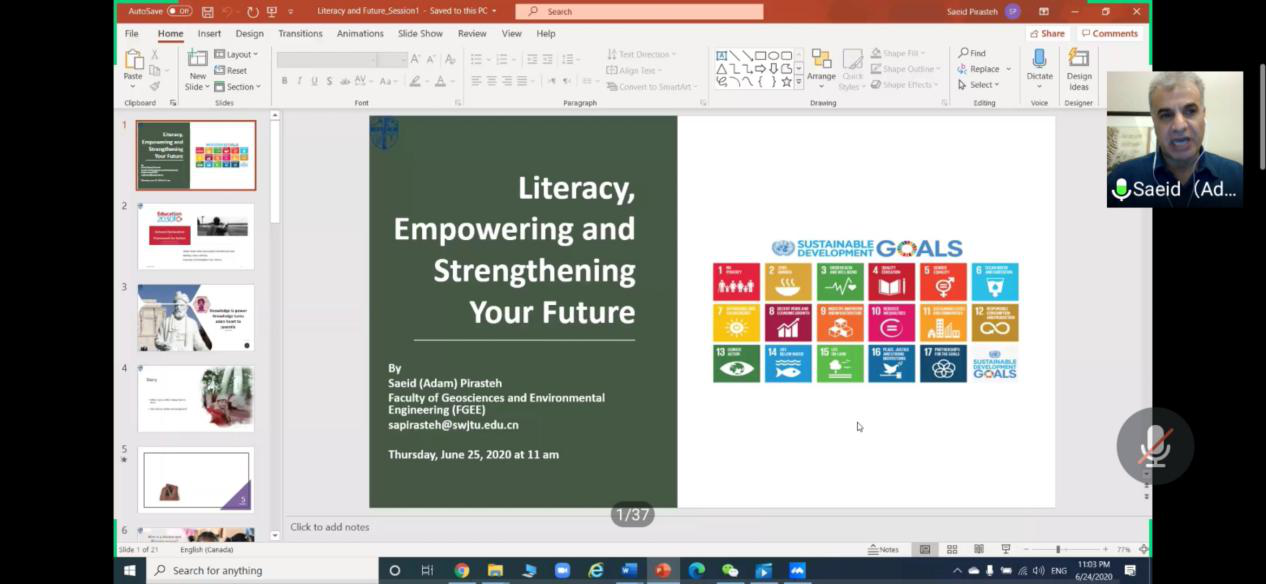Image resolution: width=1266 pixels, height=584 pixels.
Task: Open the Transitions tab
Action: (300, 33)
